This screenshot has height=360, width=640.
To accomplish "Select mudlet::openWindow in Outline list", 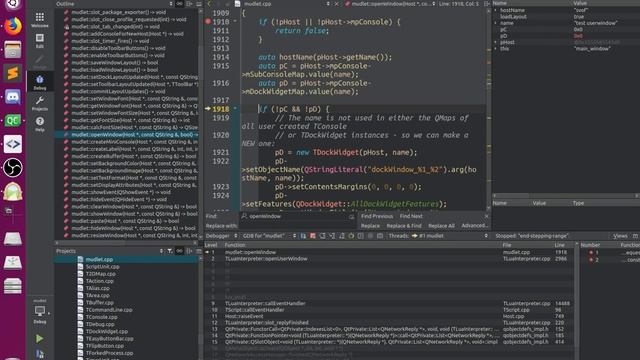I will pyautogui.click(x=127, y=134).
